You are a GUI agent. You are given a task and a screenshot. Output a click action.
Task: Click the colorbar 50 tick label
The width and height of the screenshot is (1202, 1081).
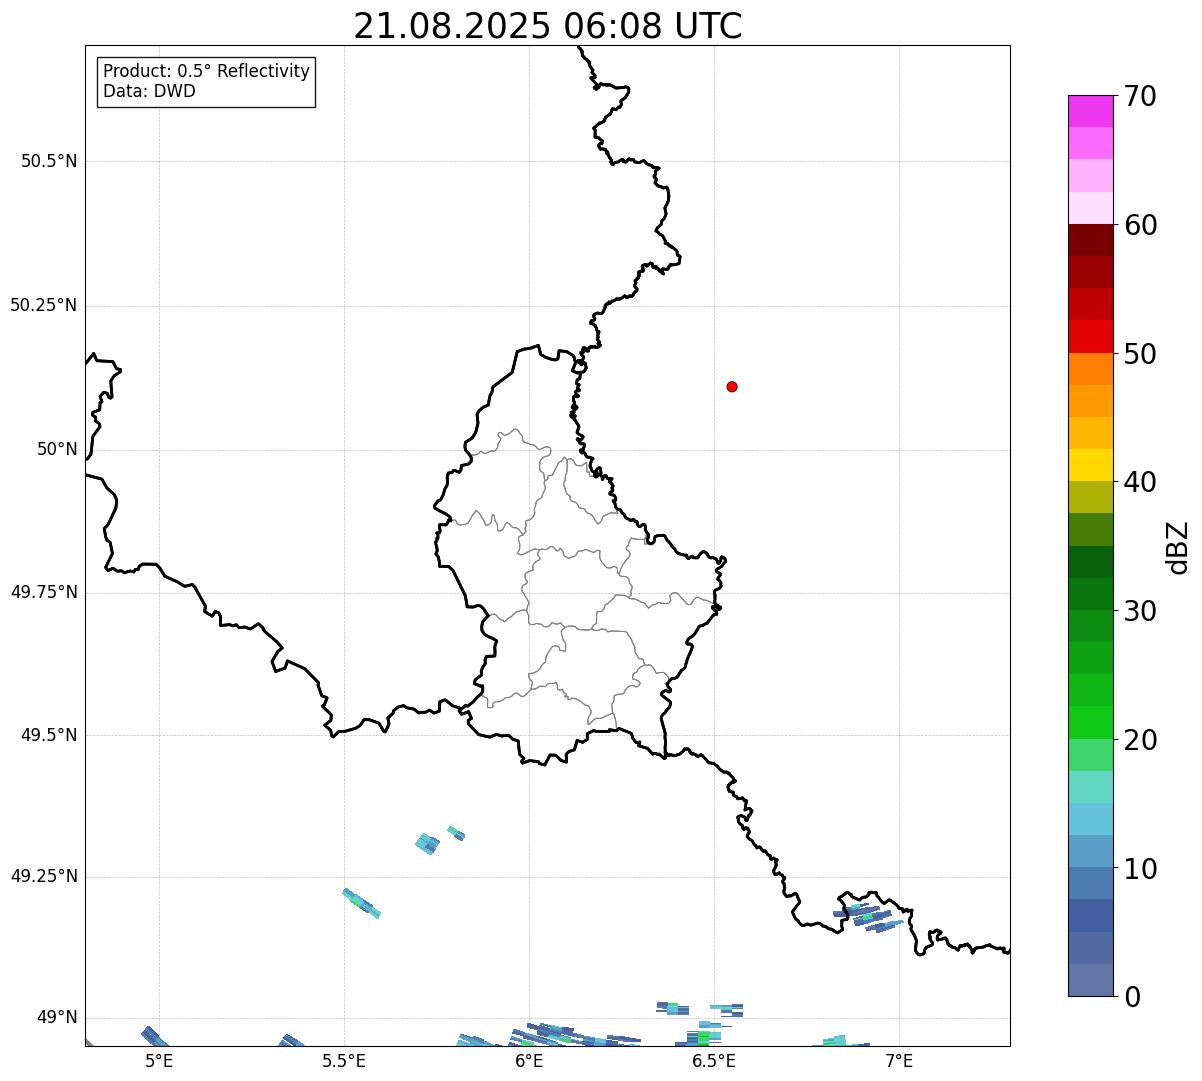point(1140,354)
